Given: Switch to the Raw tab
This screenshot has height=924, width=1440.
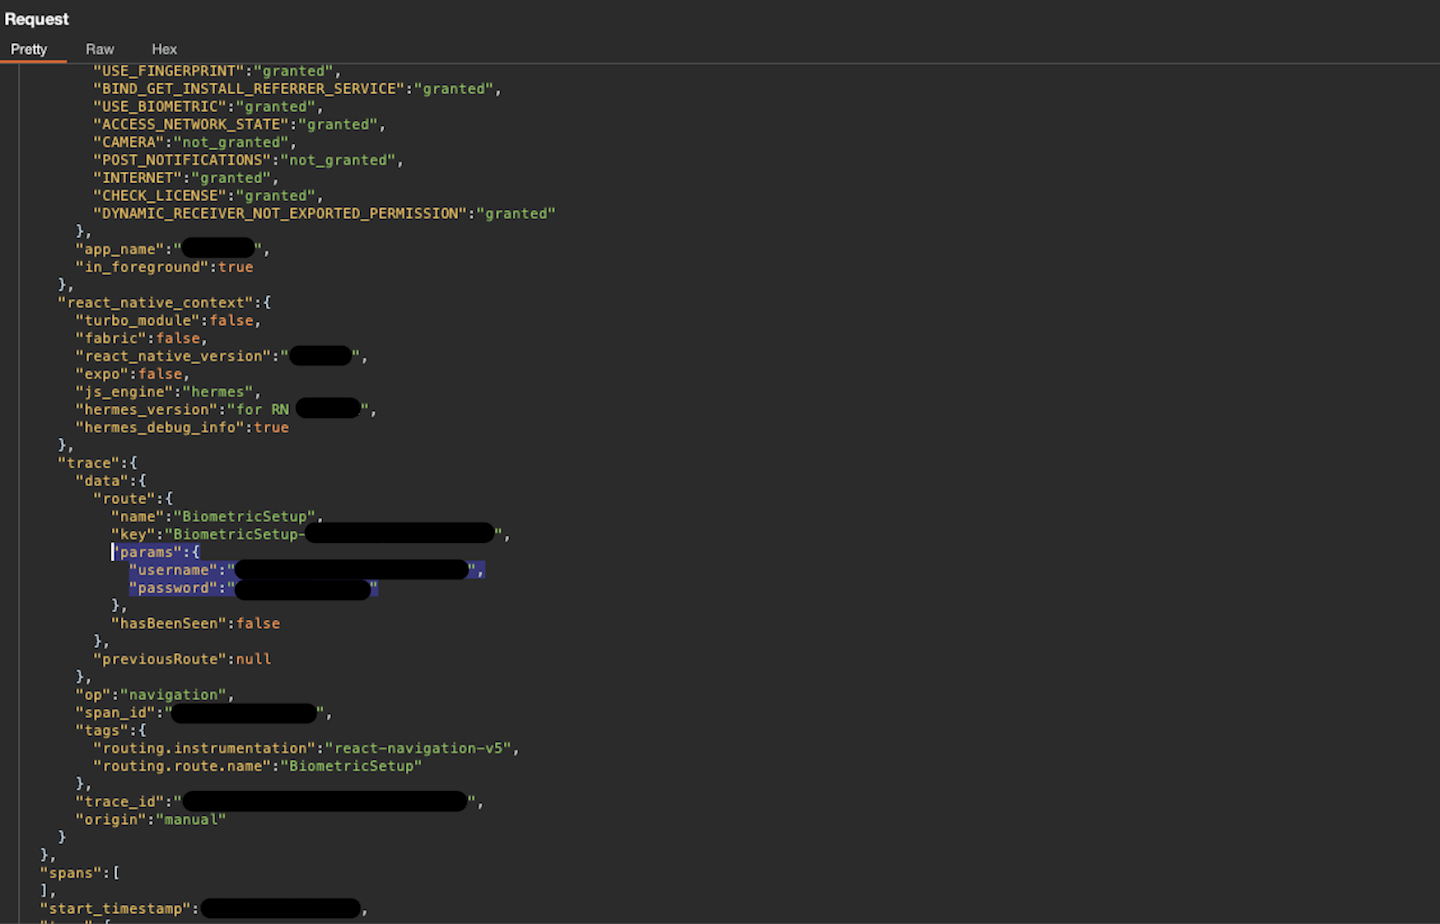Looking at the screenshot, I should [99, 48].
